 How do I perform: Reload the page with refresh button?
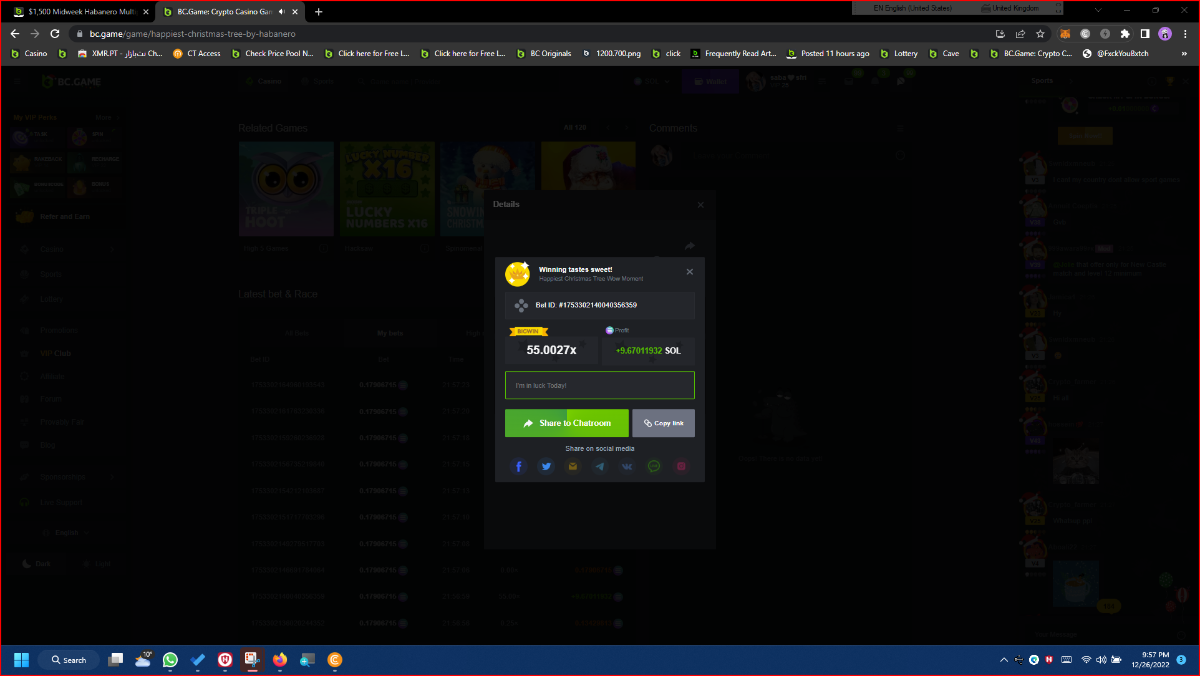(x=55, y=33)
